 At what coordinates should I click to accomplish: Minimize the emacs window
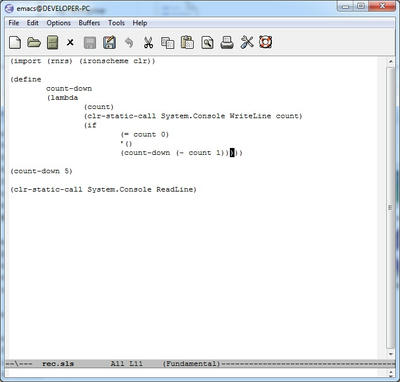coord(346,6)
